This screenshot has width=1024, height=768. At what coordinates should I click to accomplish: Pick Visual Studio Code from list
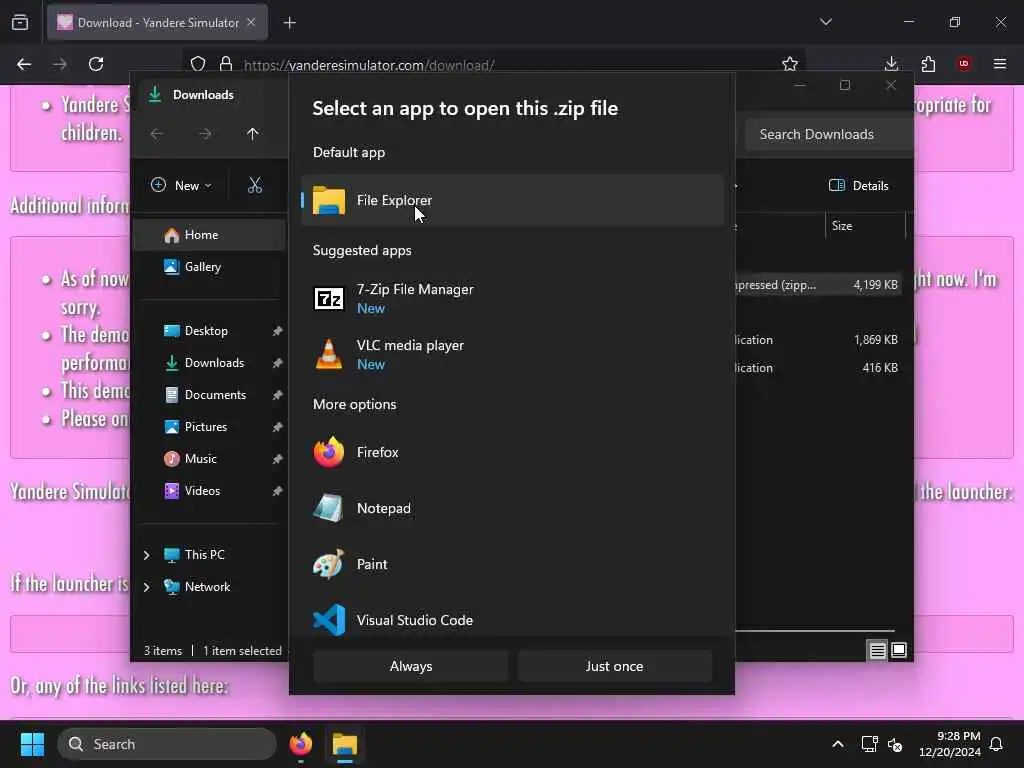tap(512, 619)
